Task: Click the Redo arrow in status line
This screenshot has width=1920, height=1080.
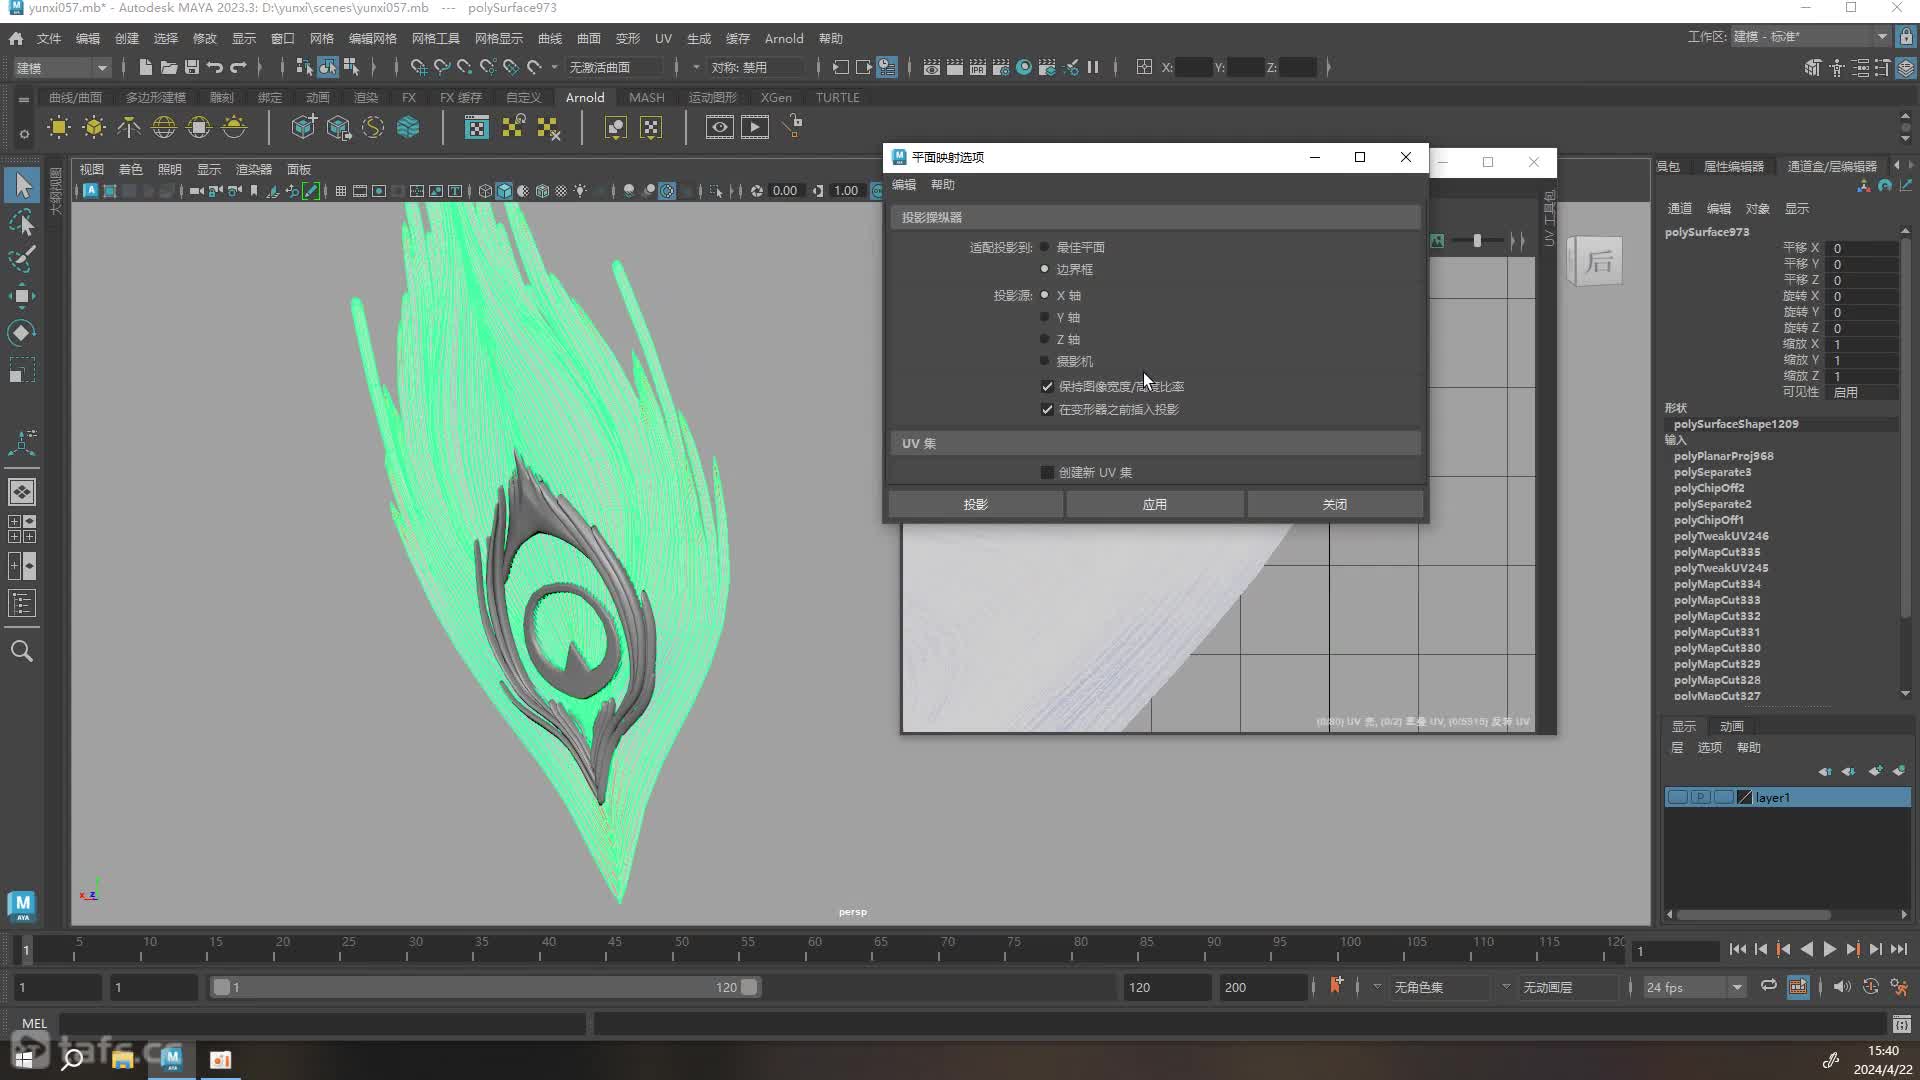Action: pos(238,67)
